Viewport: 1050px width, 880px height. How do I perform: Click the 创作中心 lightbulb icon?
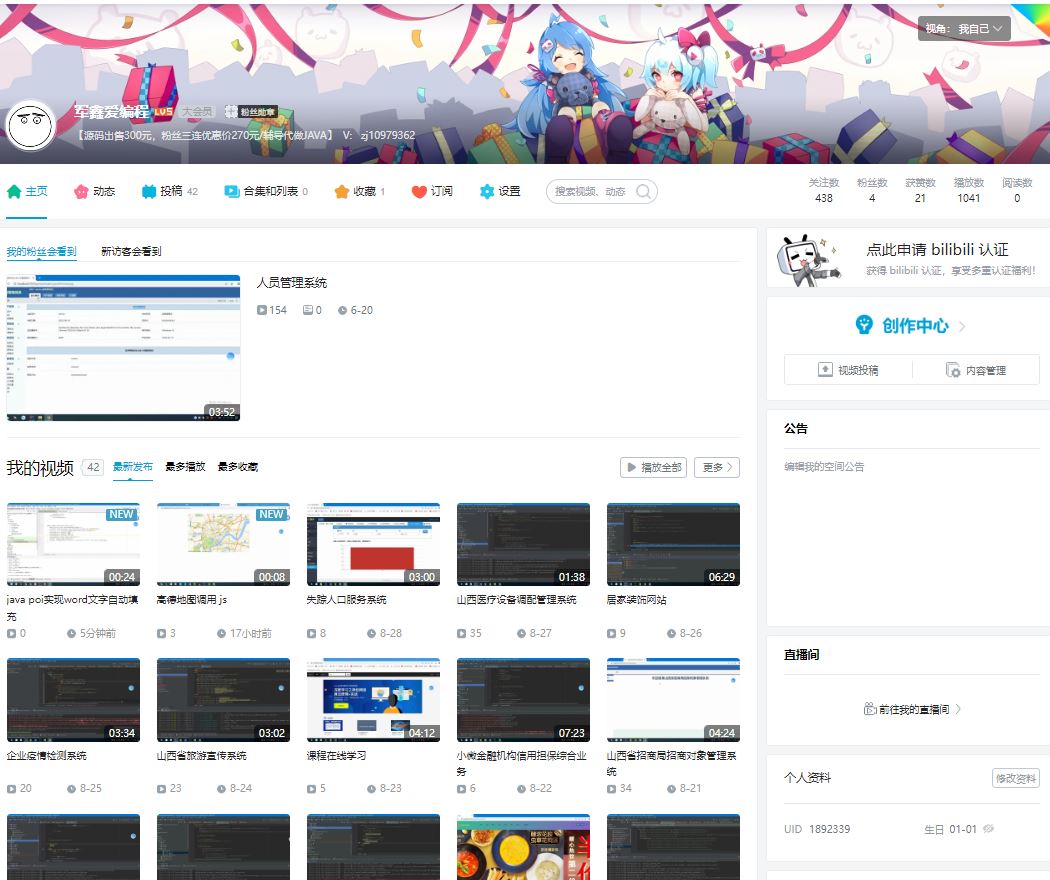click(865, 325)
